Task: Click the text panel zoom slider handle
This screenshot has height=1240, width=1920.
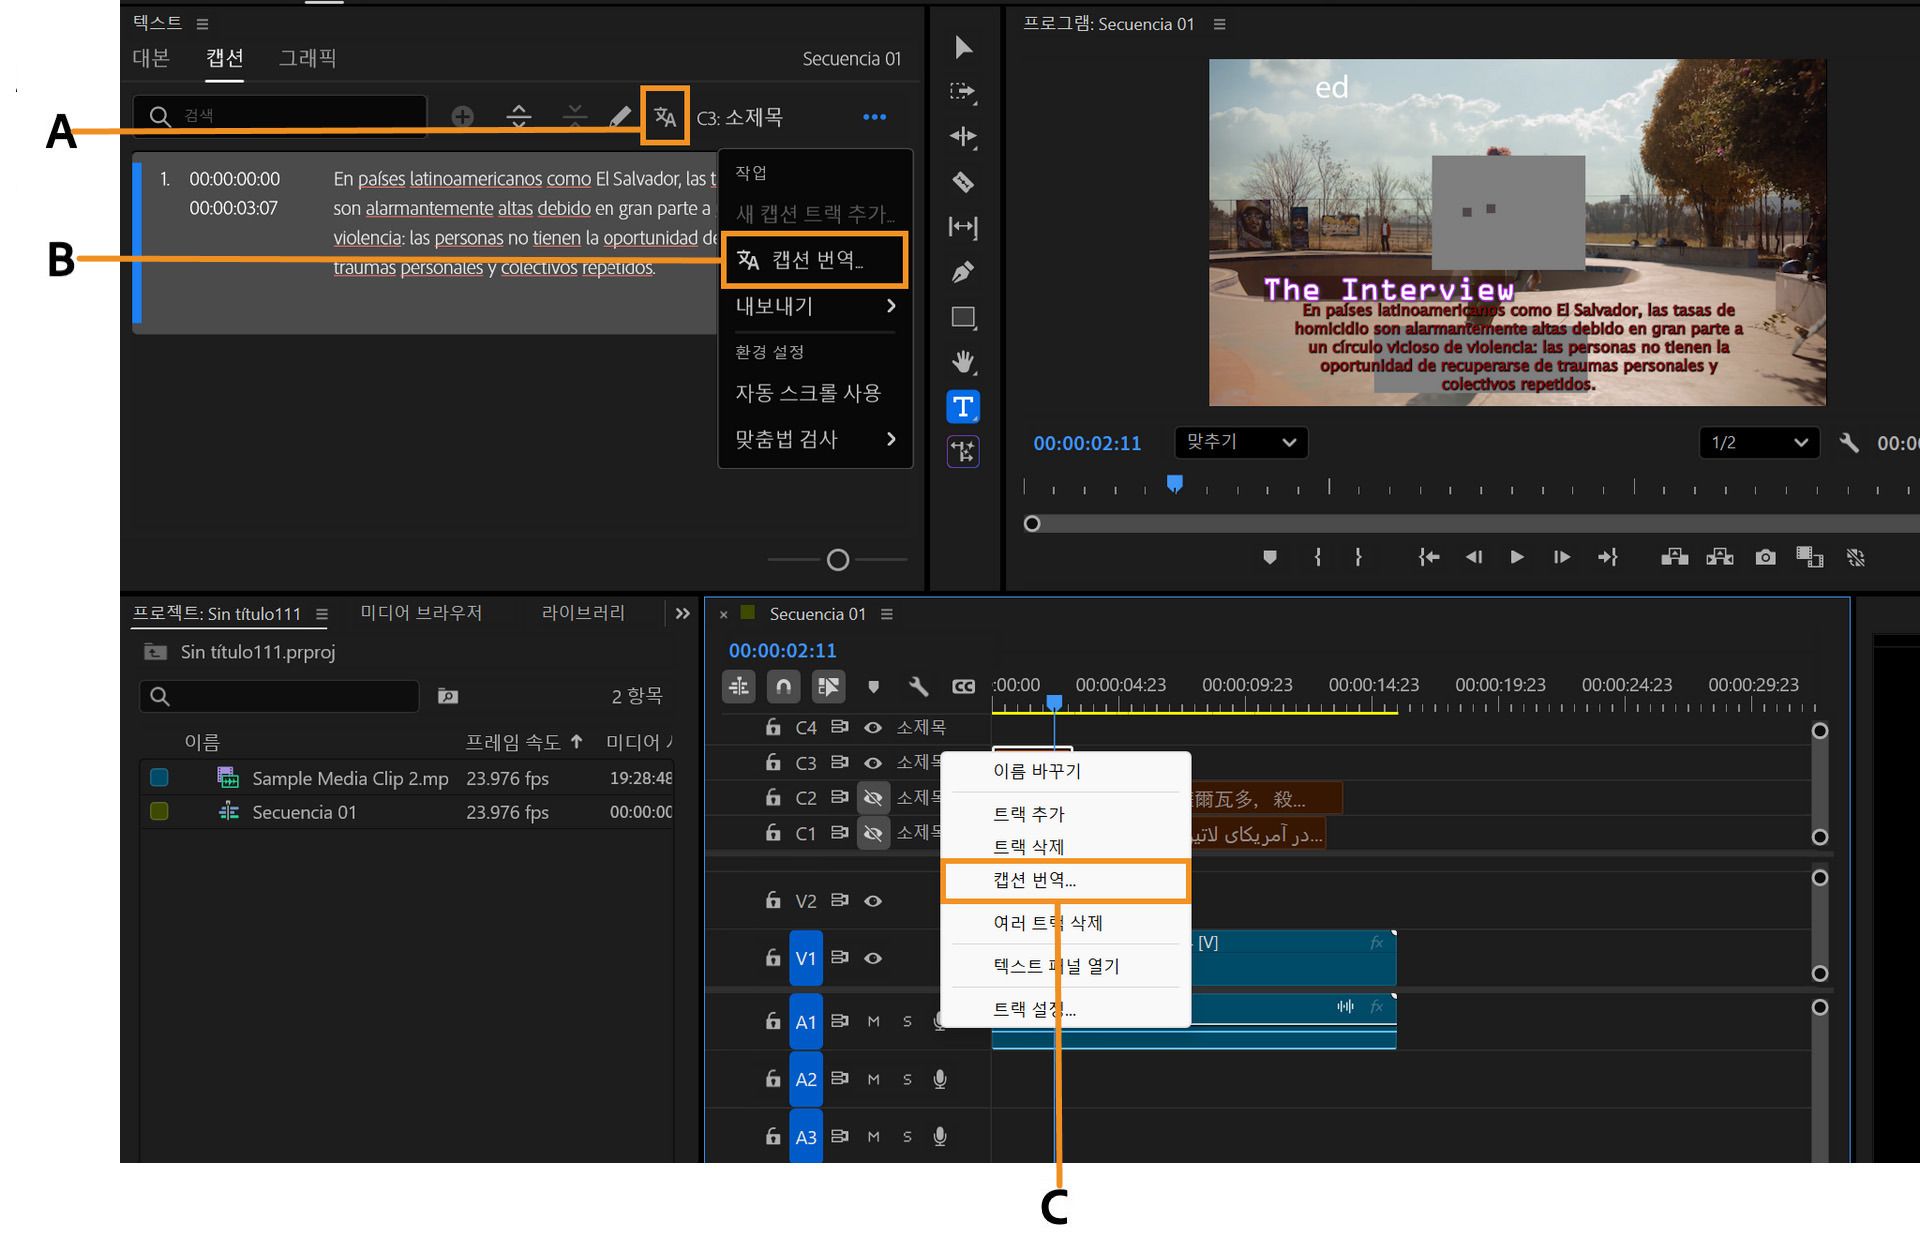Action: click(838, 560)
